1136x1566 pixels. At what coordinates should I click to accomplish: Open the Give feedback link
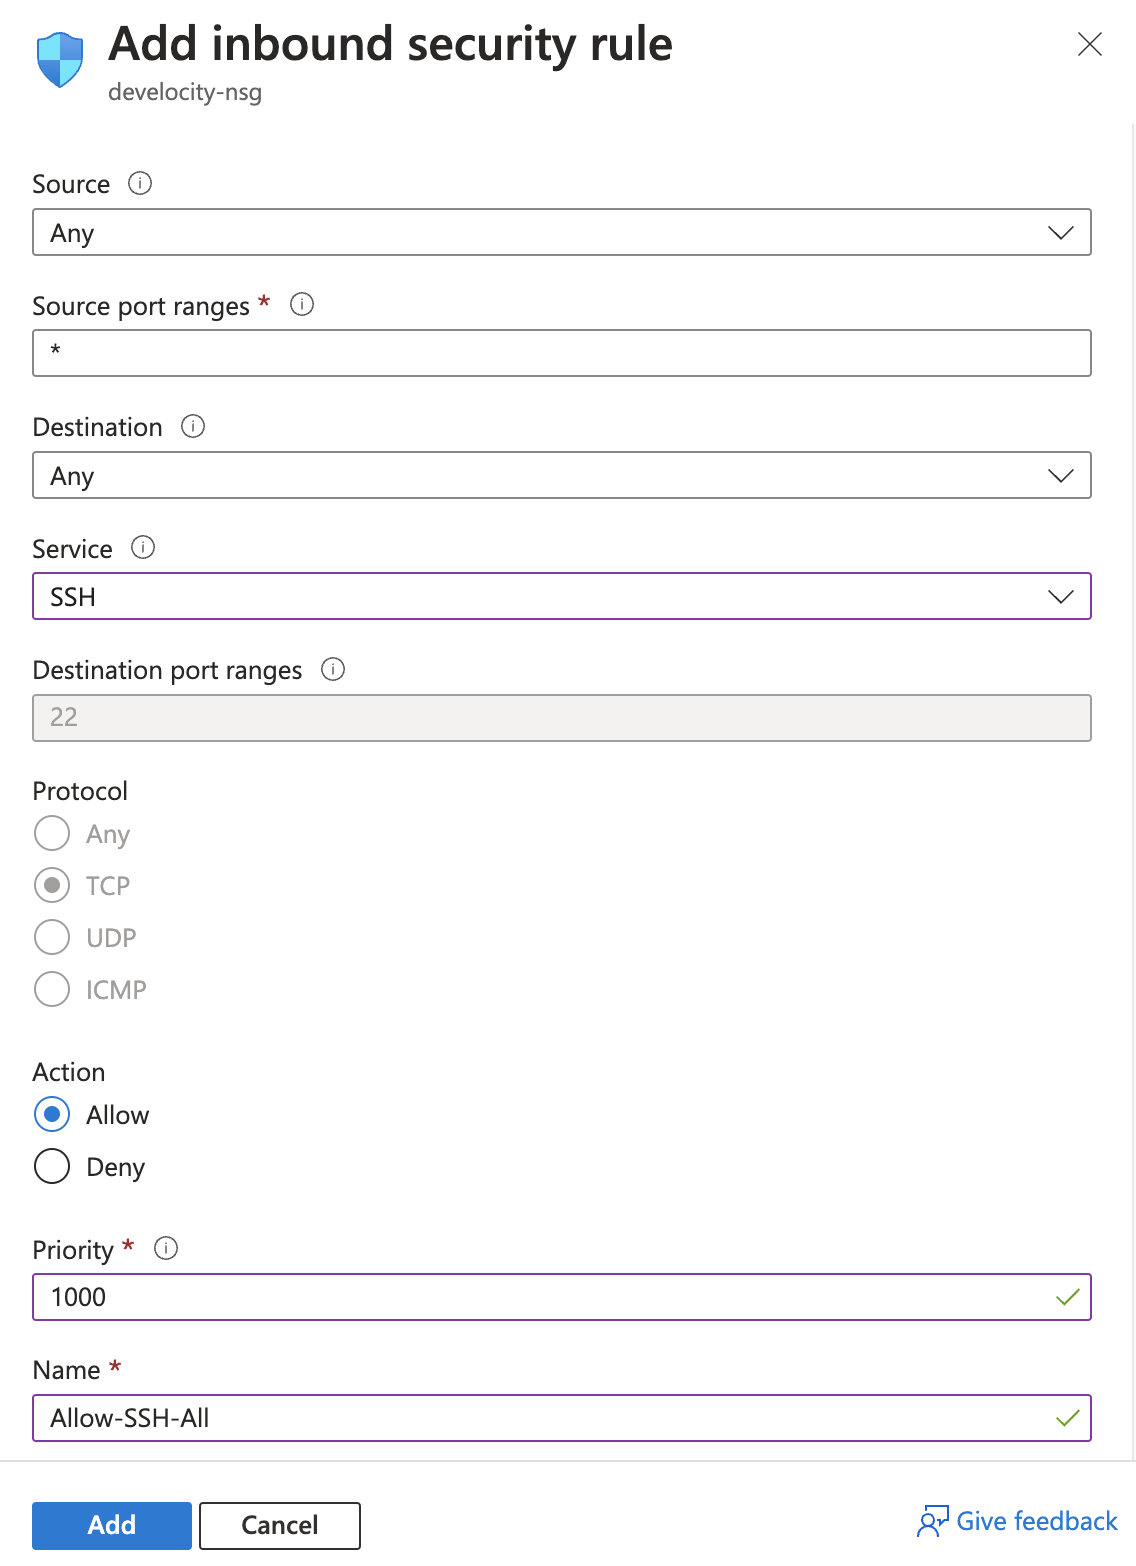click(x=1036, y=1521)
